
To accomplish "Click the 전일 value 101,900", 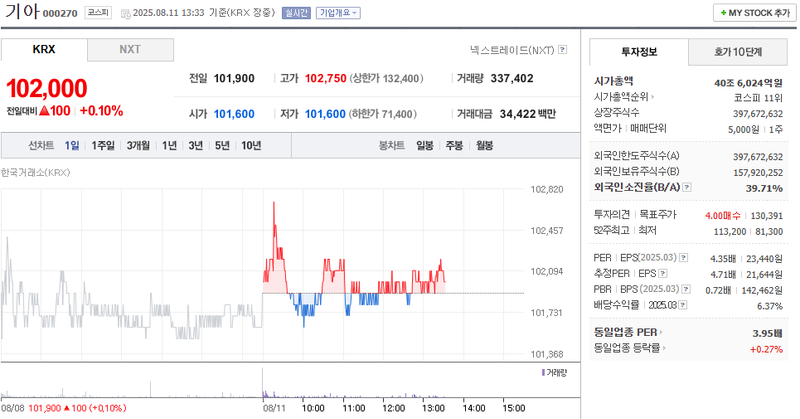I will 234,79.
